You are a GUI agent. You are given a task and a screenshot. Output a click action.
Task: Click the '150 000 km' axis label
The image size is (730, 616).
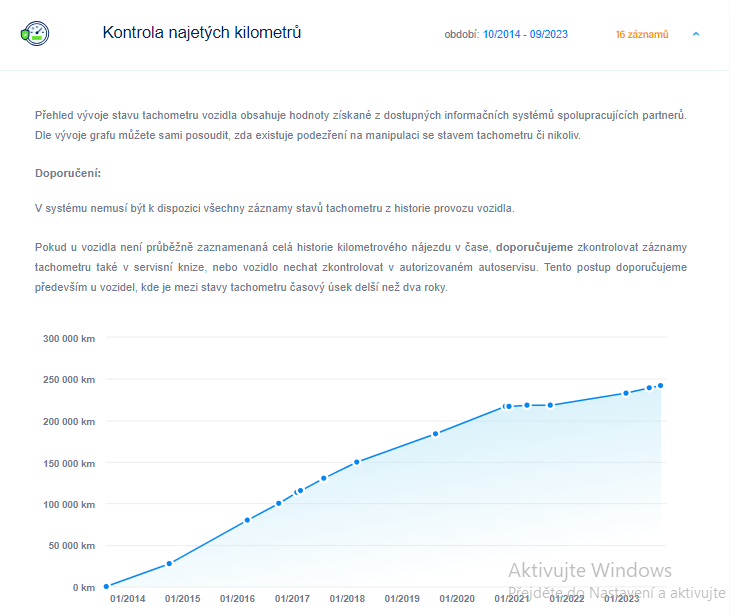point(69,464)
